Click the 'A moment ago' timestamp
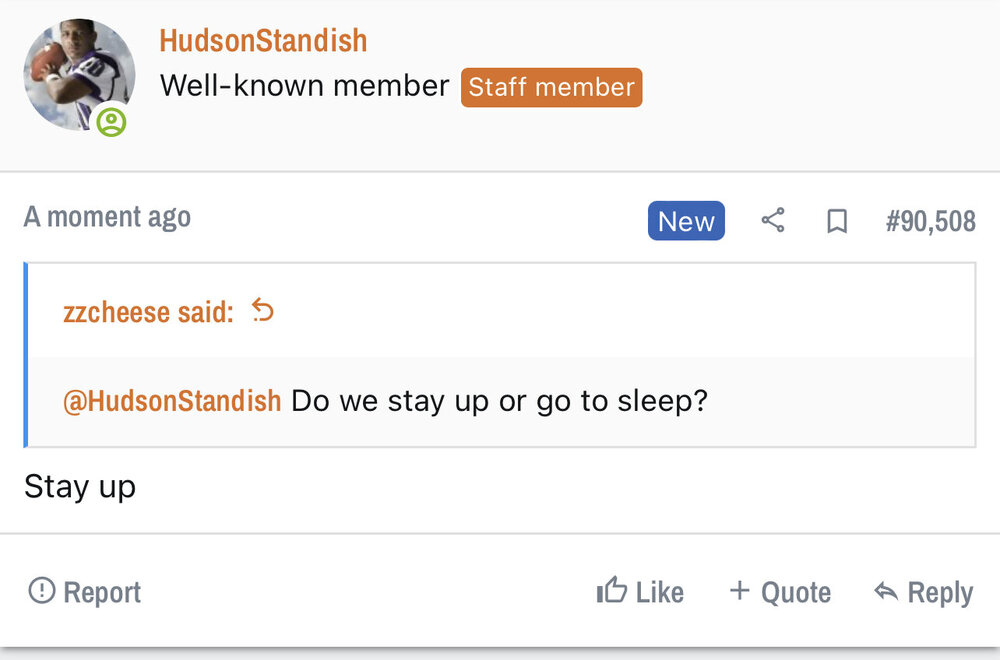This screenshot has height=660, width=1000. click(x=107, y=217)
